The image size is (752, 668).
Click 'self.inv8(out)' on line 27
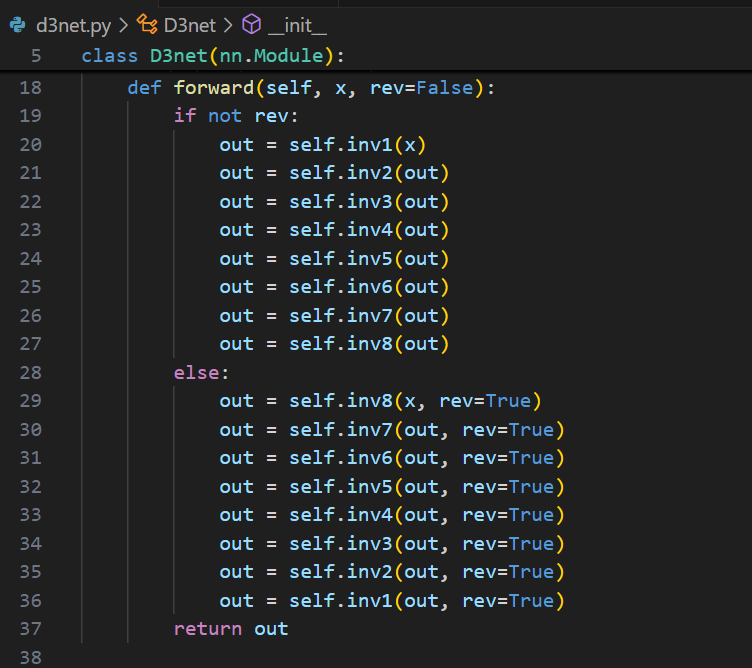[369, 344]
